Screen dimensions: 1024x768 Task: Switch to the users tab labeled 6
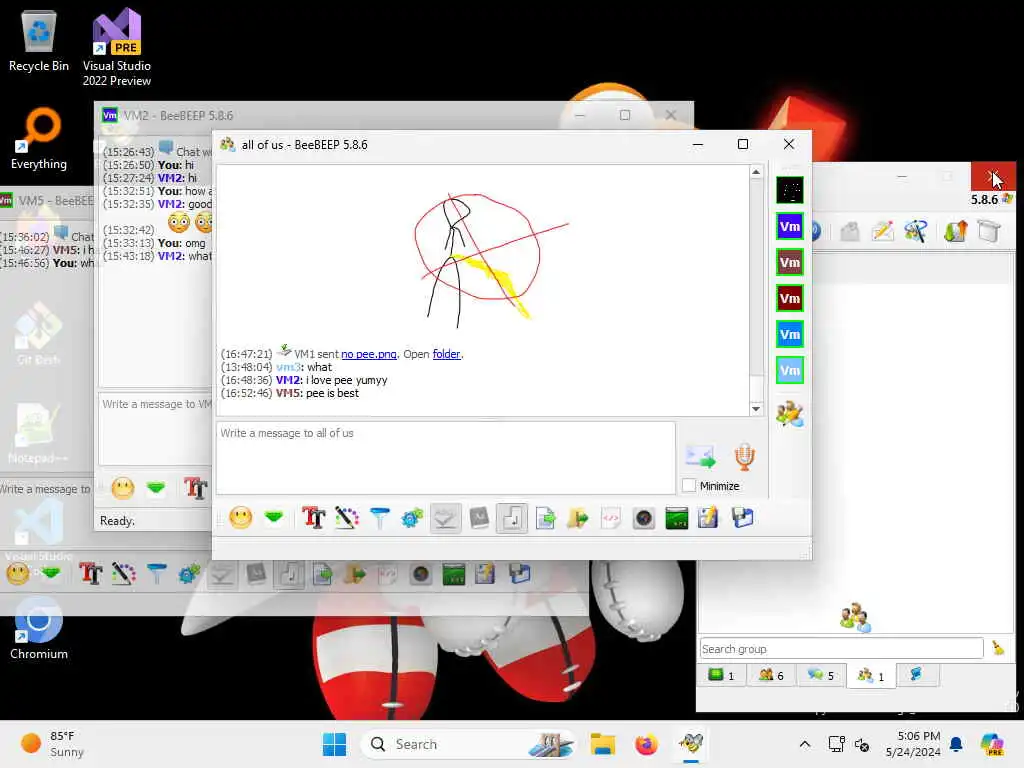pyautogui.click(x=771, y=675)
